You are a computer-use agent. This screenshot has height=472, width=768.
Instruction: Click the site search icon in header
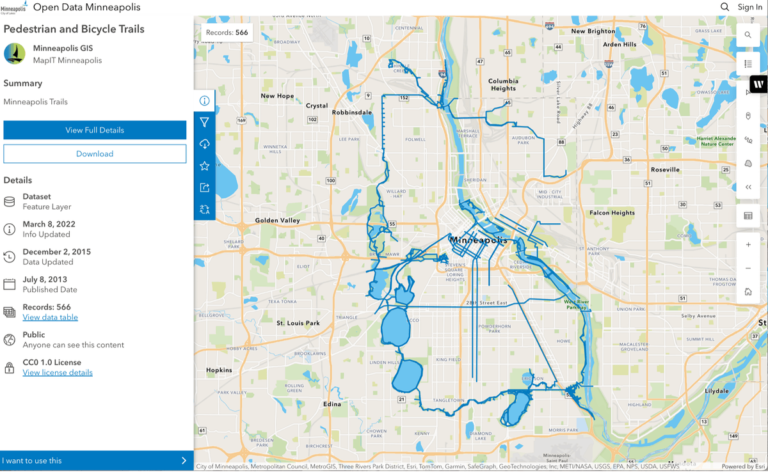[725, 7]
